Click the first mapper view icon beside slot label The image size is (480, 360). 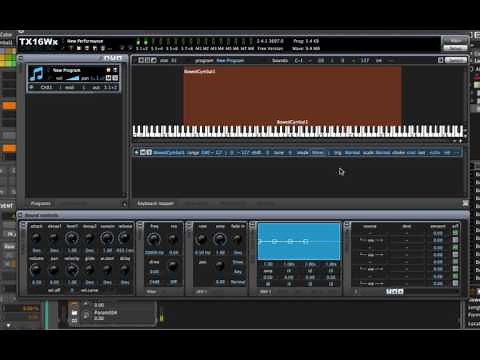[141, 60]
